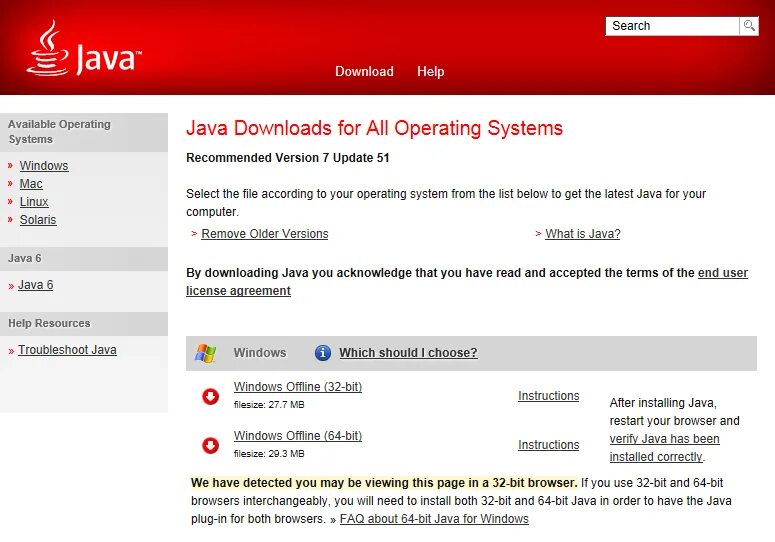The height and width of the screenshot is (542, 775).
Task: Open Instructions link for 32-bit download
Action: [x=549, y=396]
